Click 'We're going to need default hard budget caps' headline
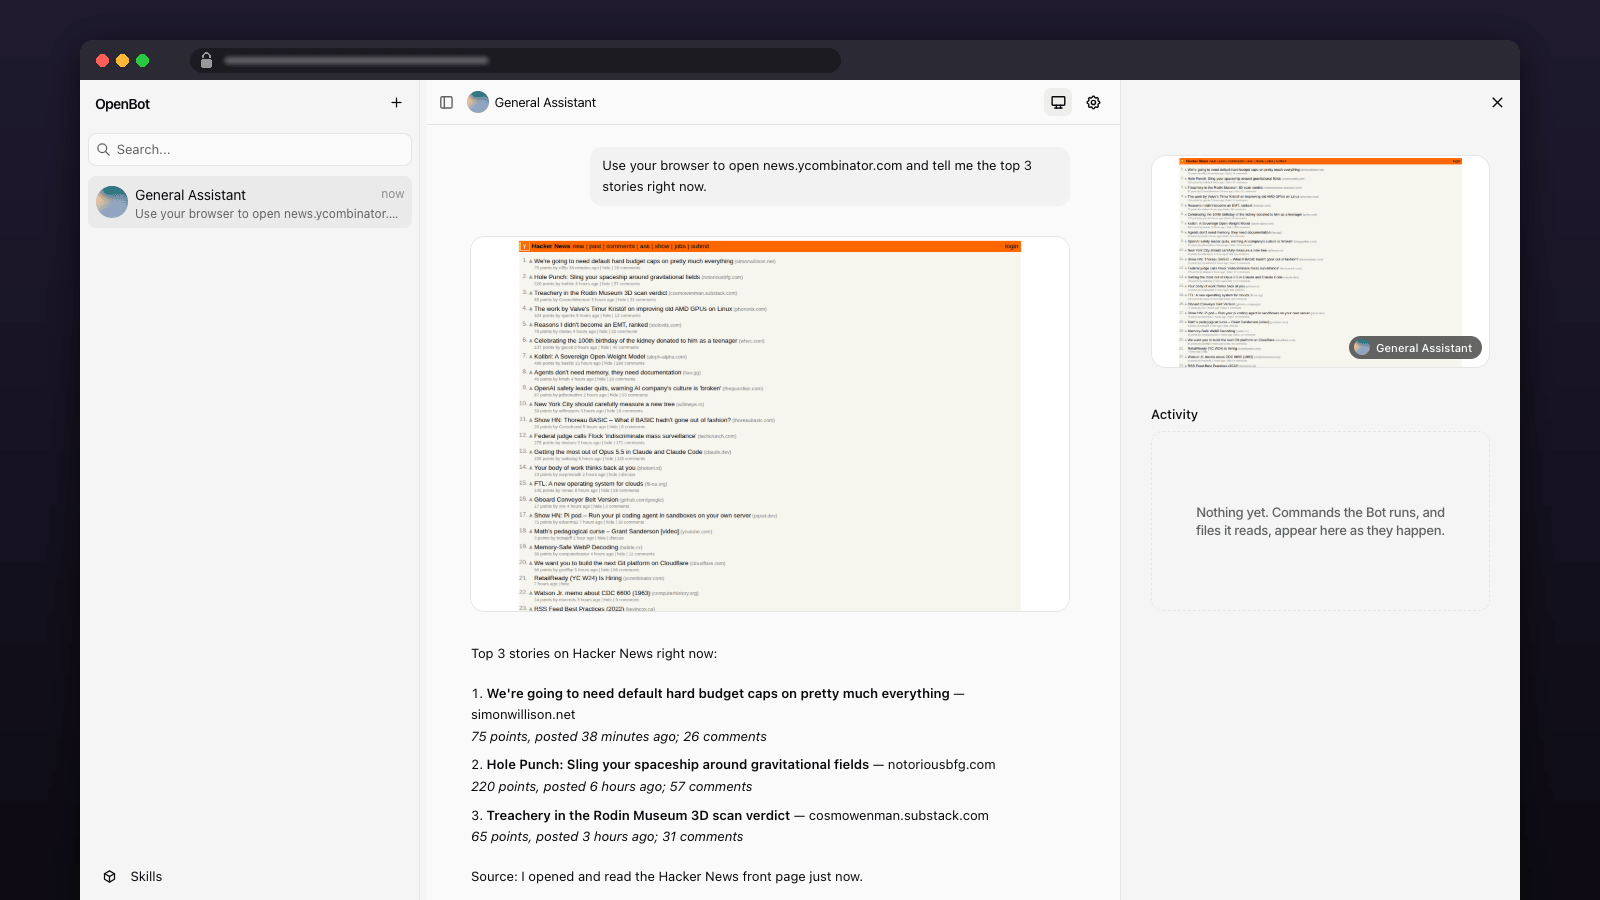The image size is (1600, 900). point(718,694)
